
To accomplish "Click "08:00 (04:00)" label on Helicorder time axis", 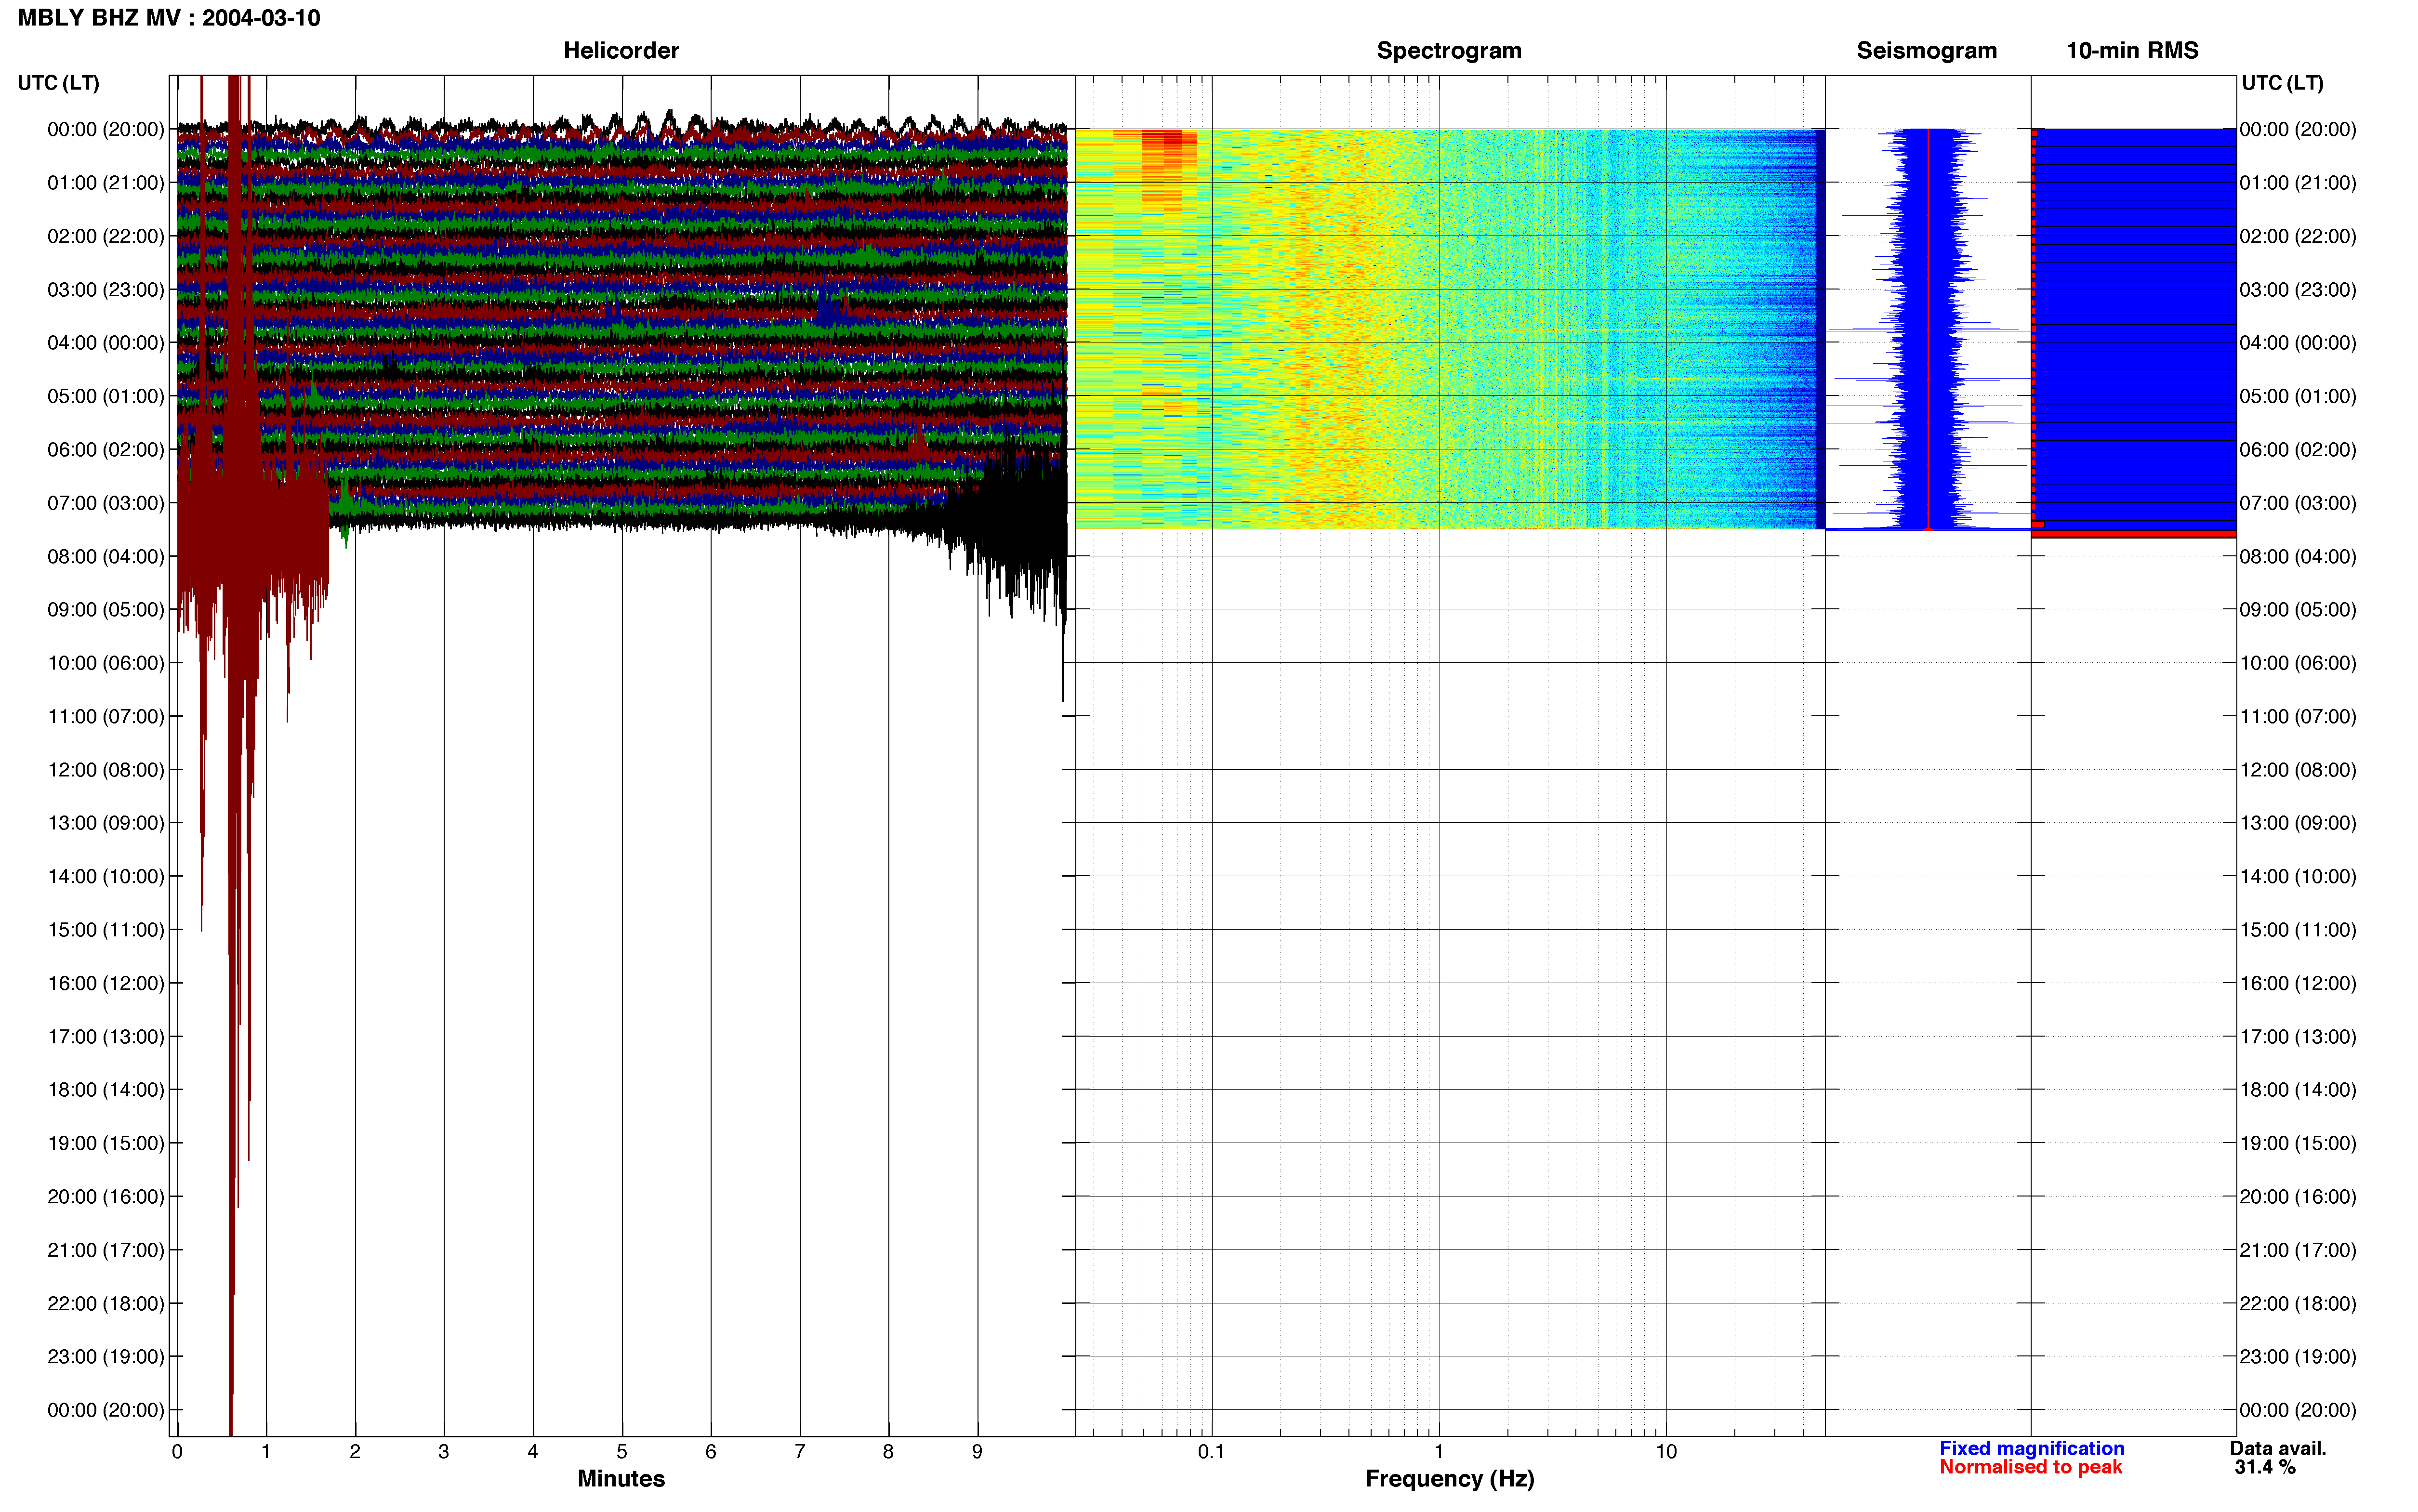I will 105,556.
